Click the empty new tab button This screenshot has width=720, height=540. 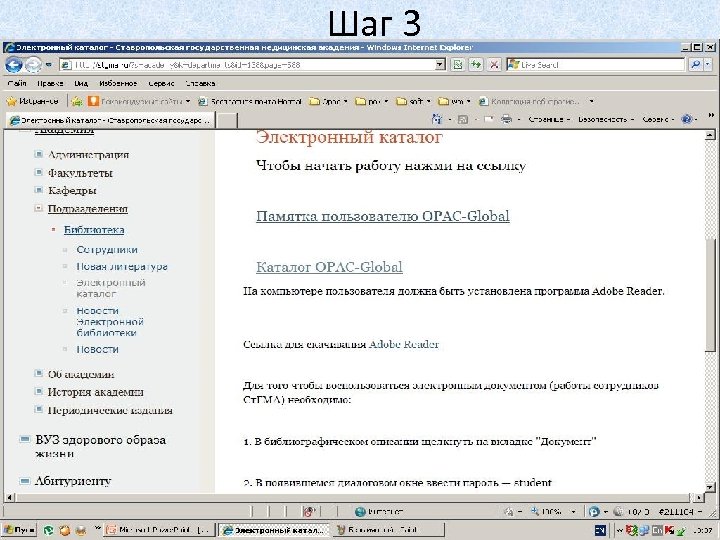coord(226,121)
